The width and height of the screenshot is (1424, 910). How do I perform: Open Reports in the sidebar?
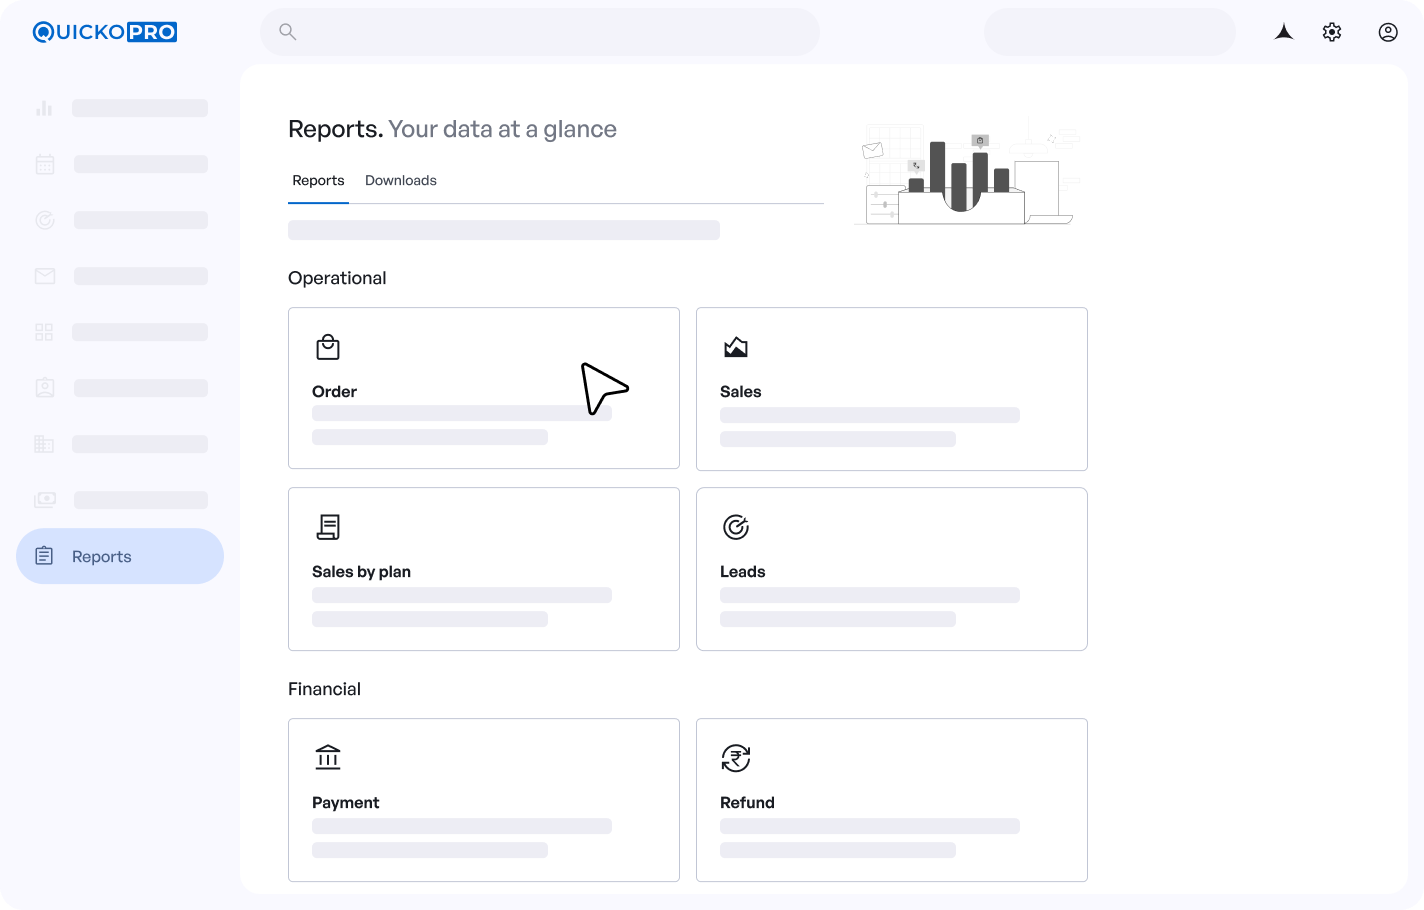click(x=120, y=556)
